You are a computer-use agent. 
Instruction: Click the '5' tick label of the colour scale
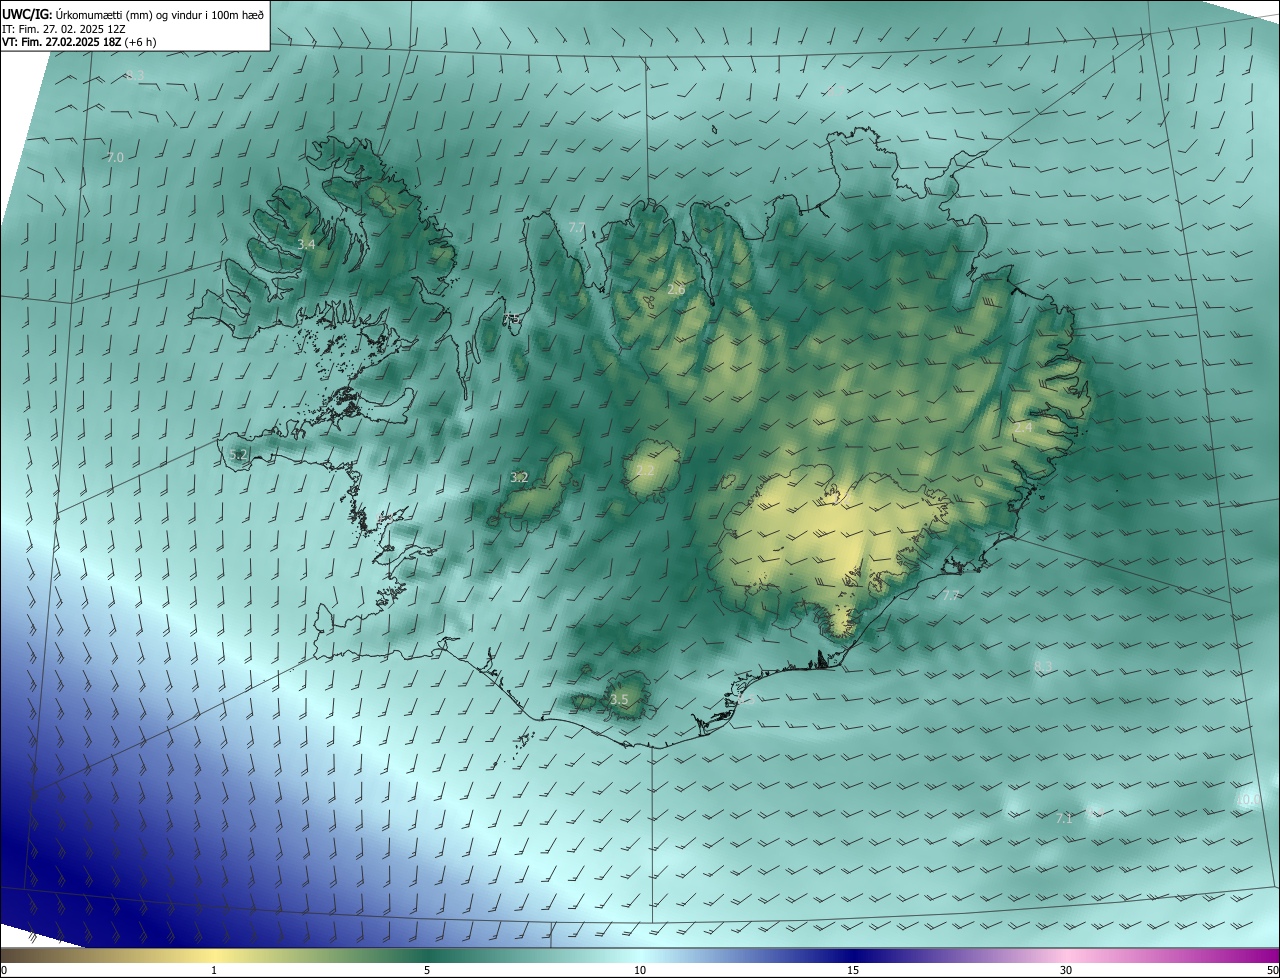click(x=427, y=970)
